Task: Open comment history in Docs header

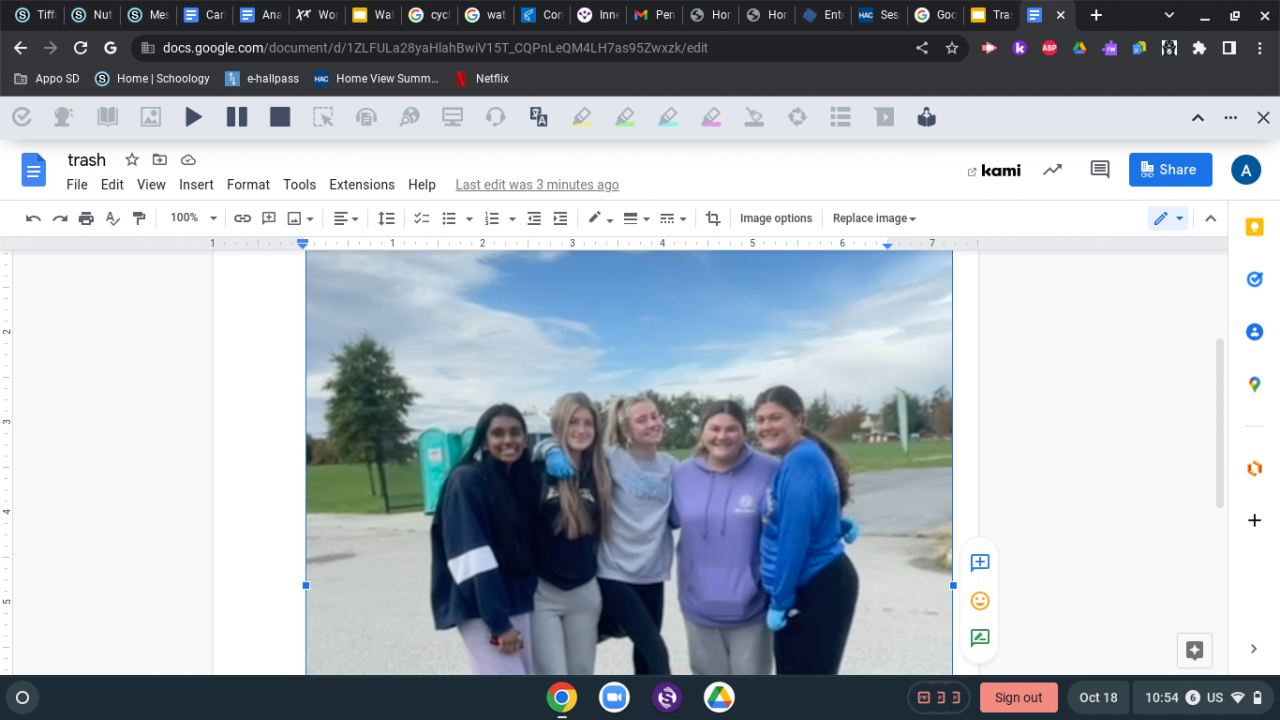Action: (x=1100, y=170)
